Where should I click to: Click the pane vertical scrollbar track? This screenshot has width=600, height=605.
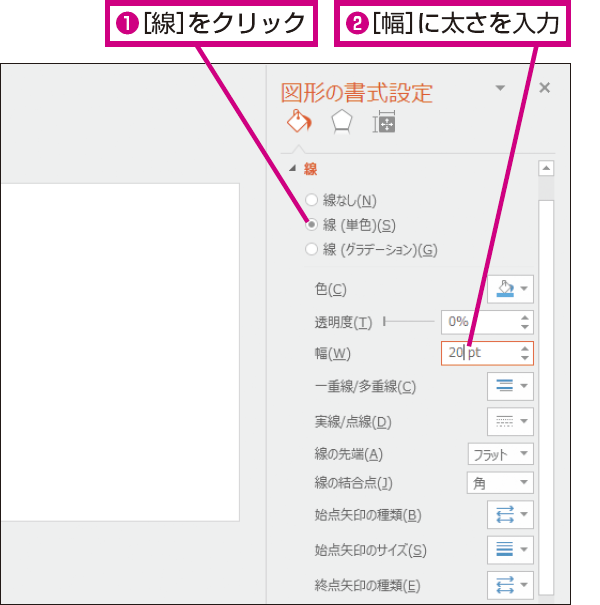tap(546, 386)
